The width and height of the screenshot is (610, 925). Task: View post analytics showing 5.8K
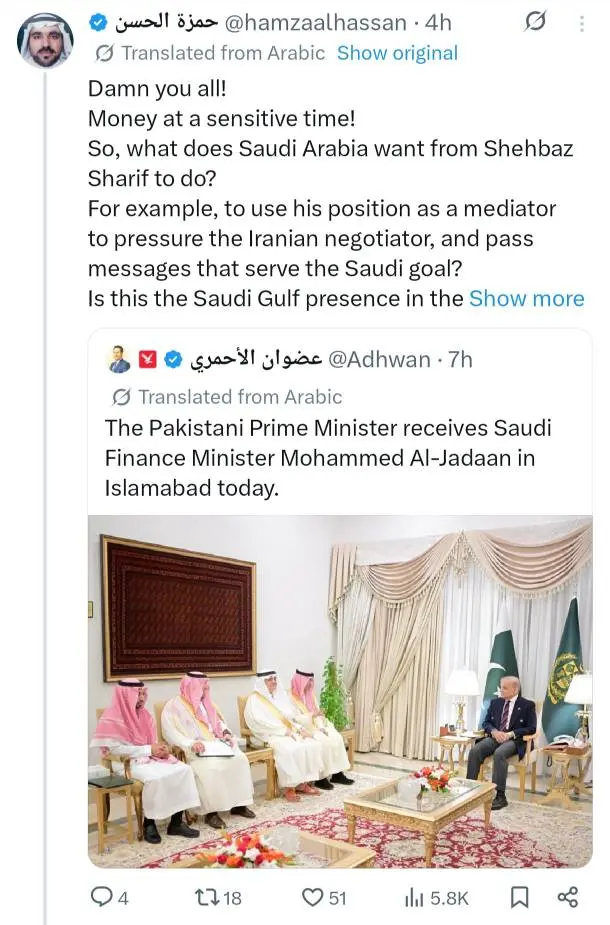point(414,898)
